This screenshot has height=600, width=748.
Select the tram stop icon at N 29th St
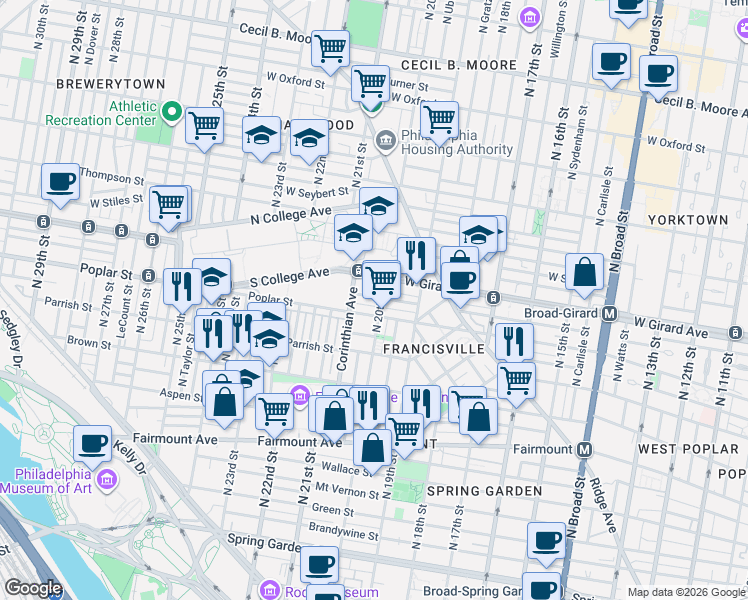(43, 221)
